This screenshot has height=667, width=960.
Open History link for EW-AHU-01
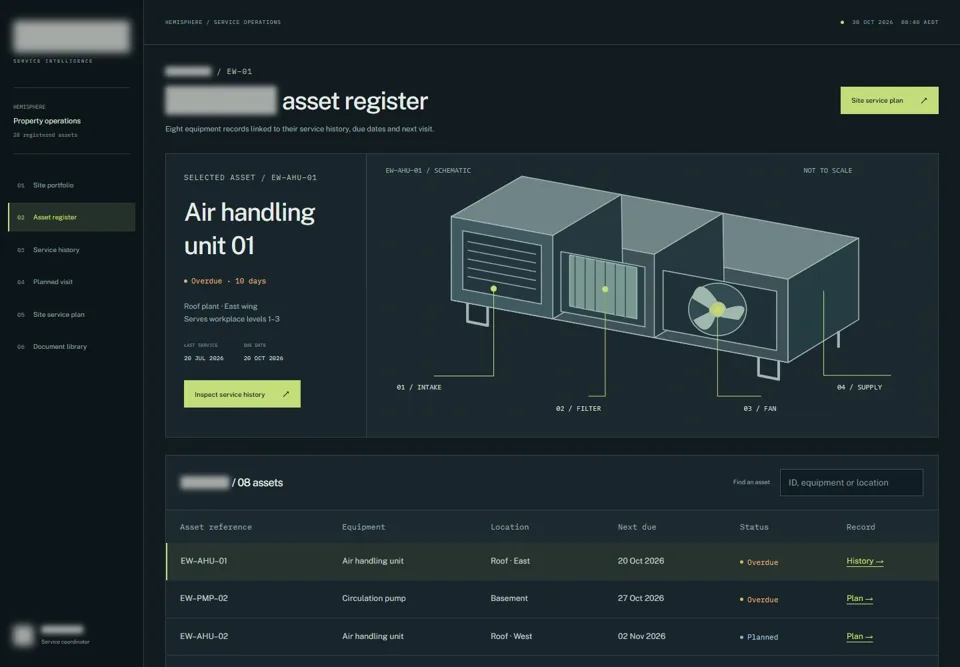click(x=864, y=561)
